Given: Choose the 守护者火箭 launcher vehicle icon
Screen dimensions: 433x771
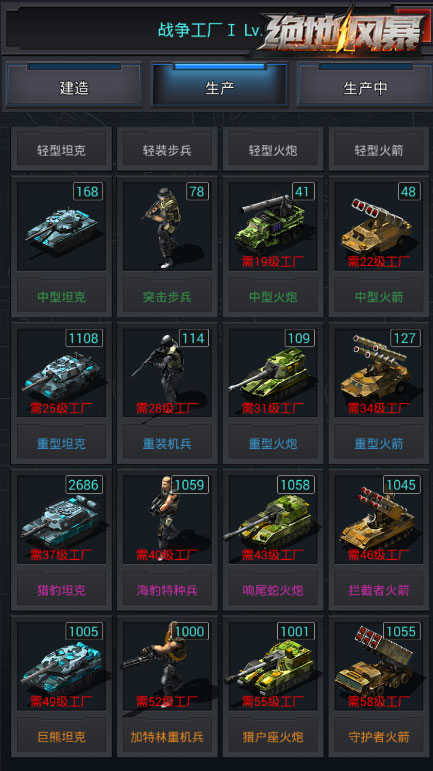Looking at the screenshot, I should pyautogui.click(x=378, y=666).
